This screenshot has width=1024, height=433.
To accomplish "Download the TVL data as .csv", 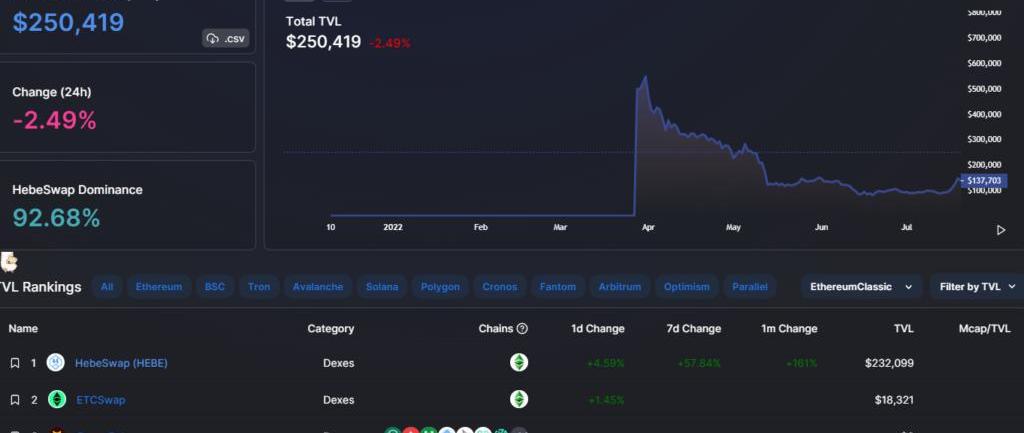I will pos(225,39).
